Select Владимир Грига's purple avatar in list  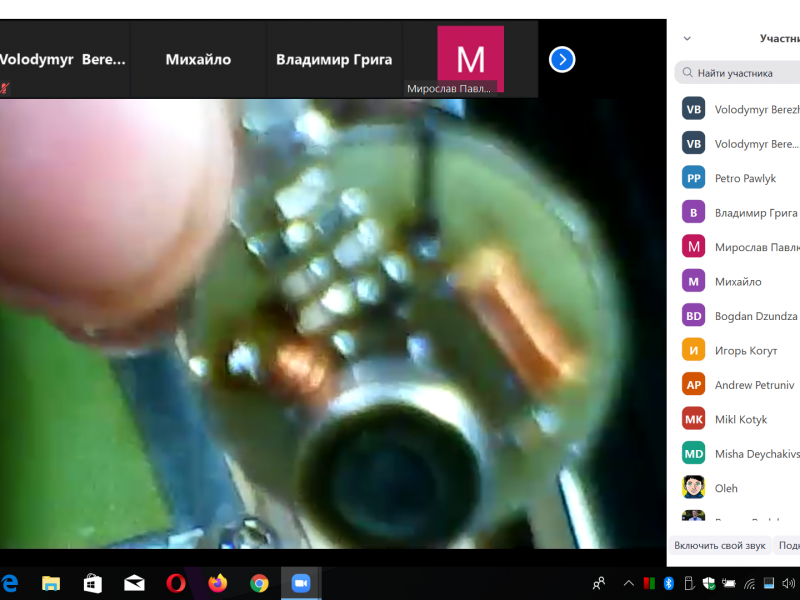click(693, 212)
